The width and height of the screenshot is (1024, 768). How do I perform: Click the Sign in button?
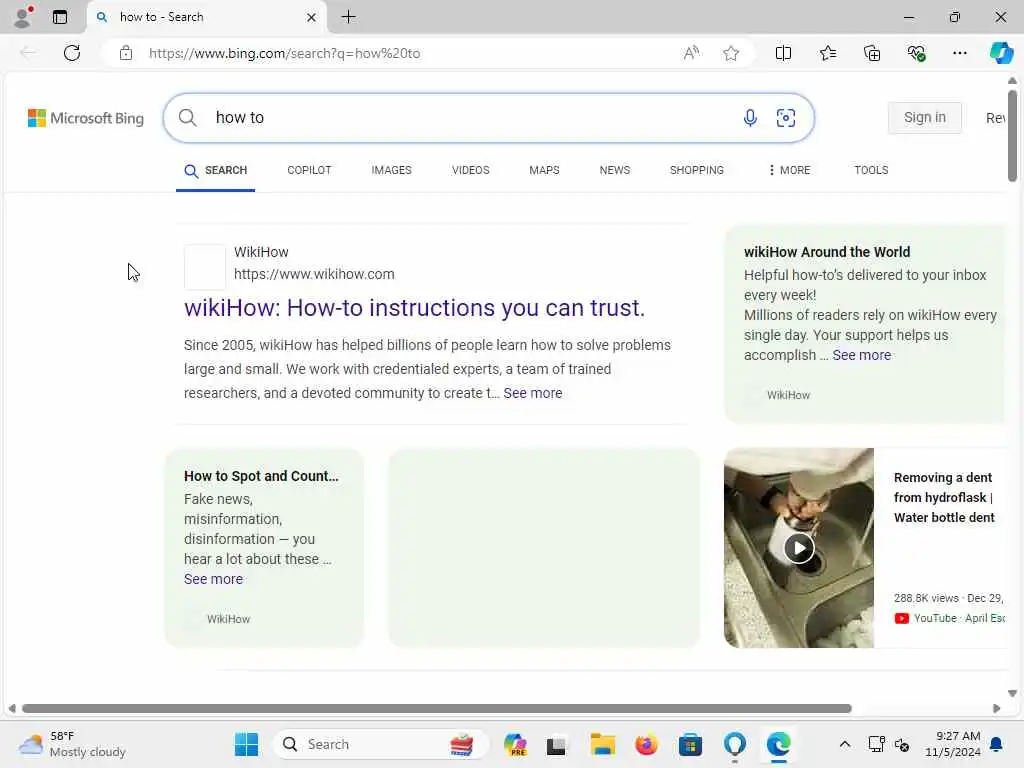click(x=924, y=118)
